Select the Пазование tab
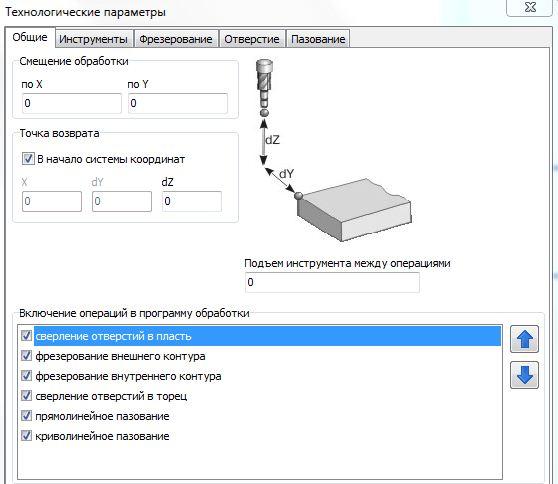Viewport: 558px width, 484px height. pos(318,39)
